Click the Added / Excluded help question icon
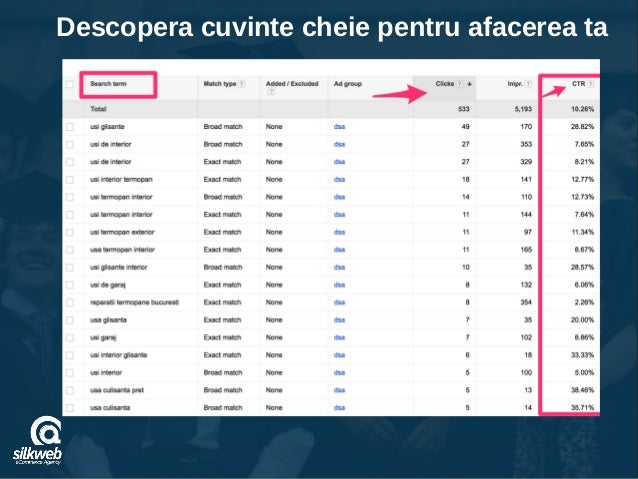638x479 pixels. point(271,92)
